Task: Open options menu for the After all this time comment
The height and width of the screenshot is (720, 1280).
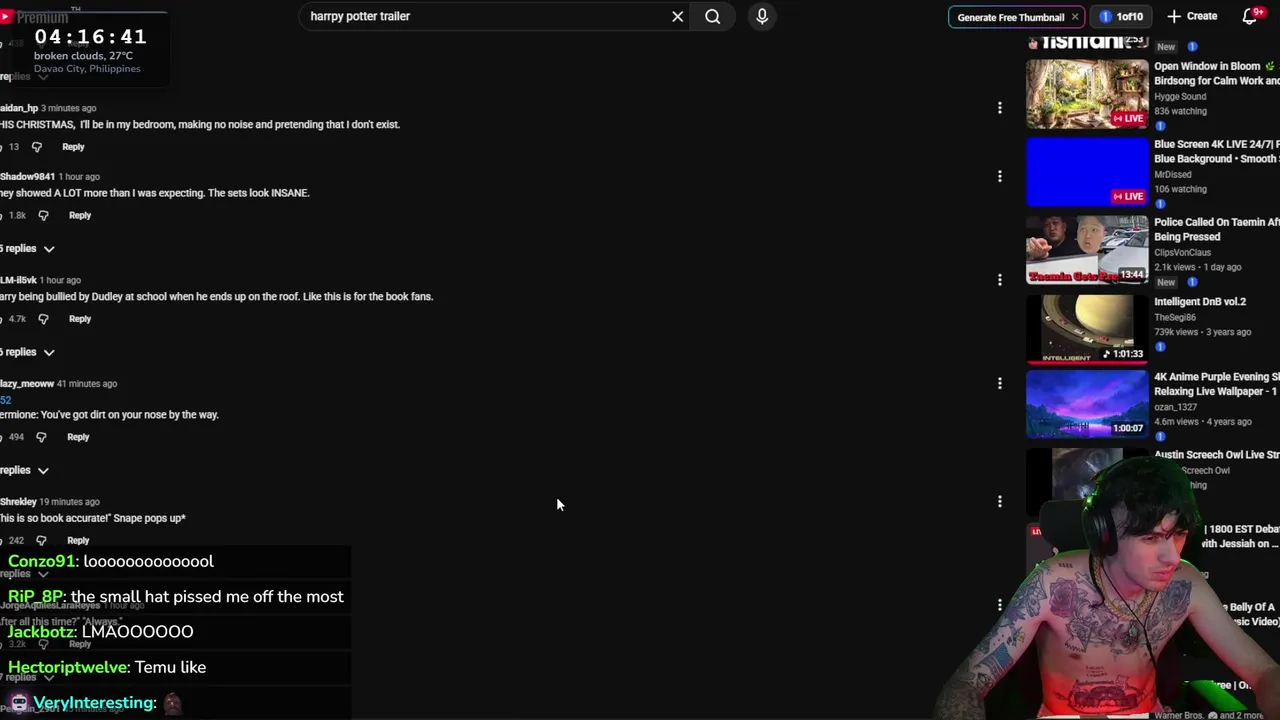Action: point(999,605)
